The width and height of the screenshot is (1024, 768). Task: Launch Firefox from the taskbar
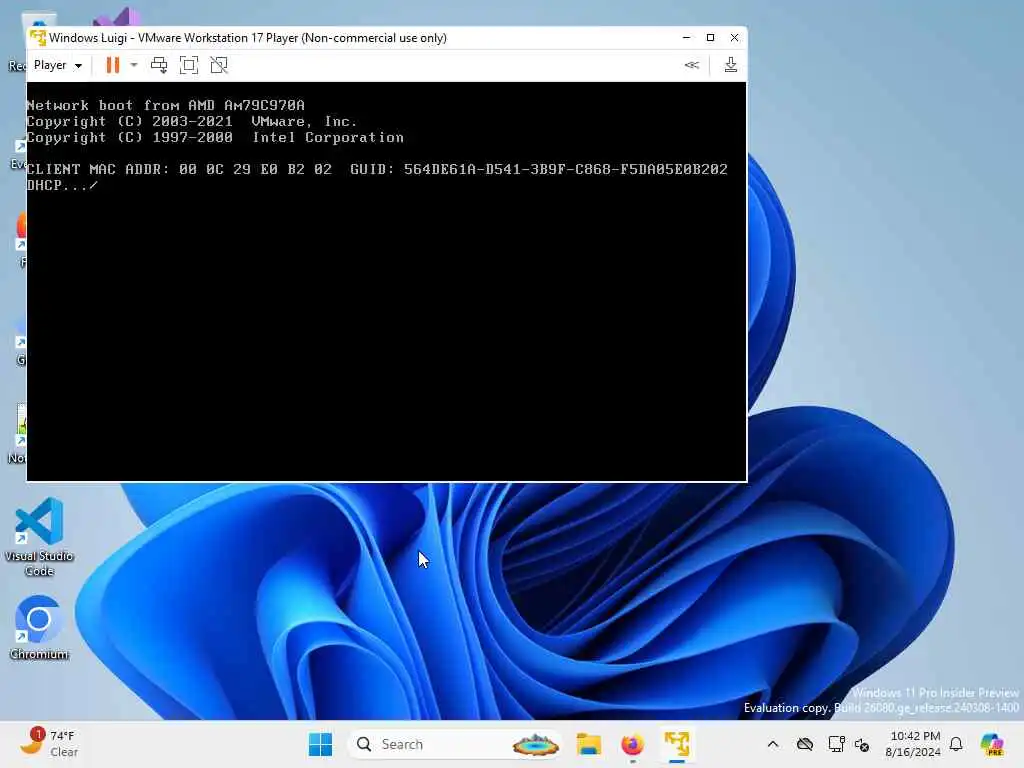point(632,744)
